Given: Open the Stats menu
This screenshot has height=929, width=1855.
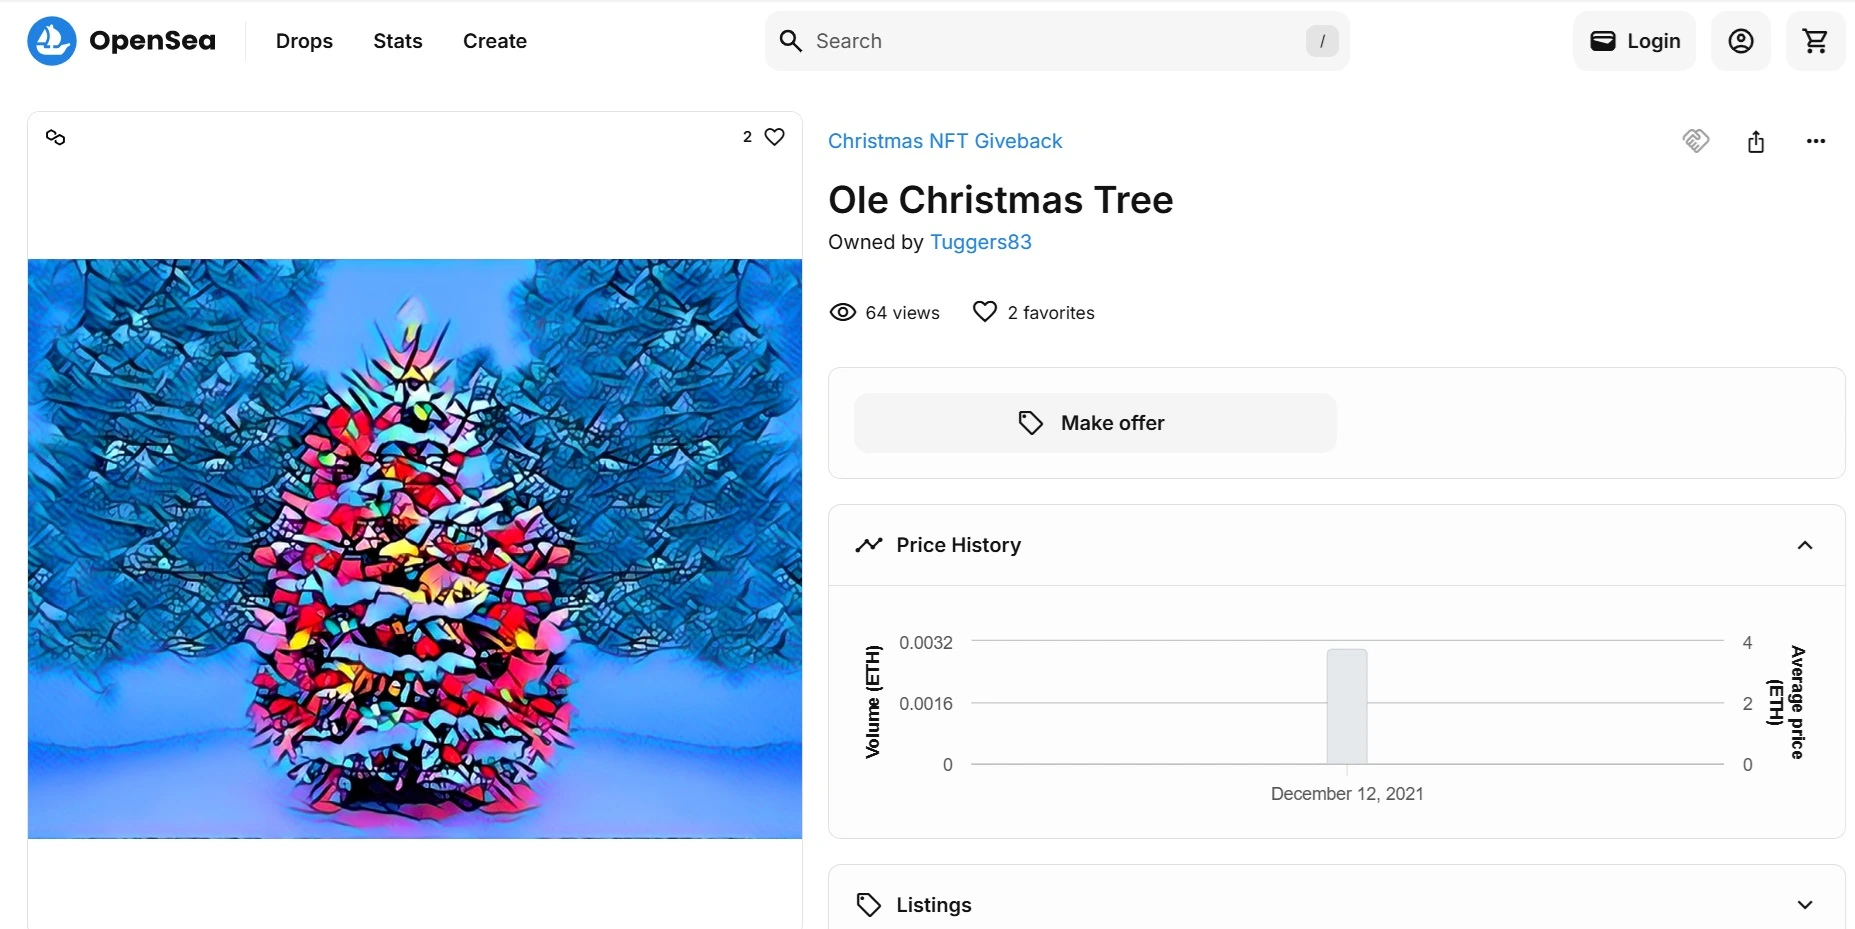Looking at the screenshot, I should [x=397, y=41].
